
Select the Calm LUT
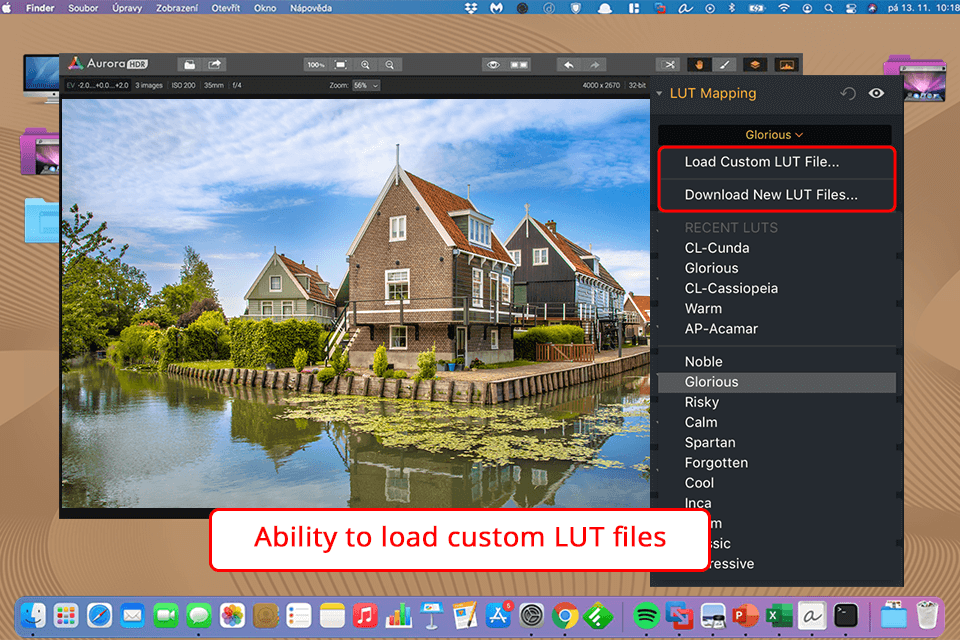[700, 423]
